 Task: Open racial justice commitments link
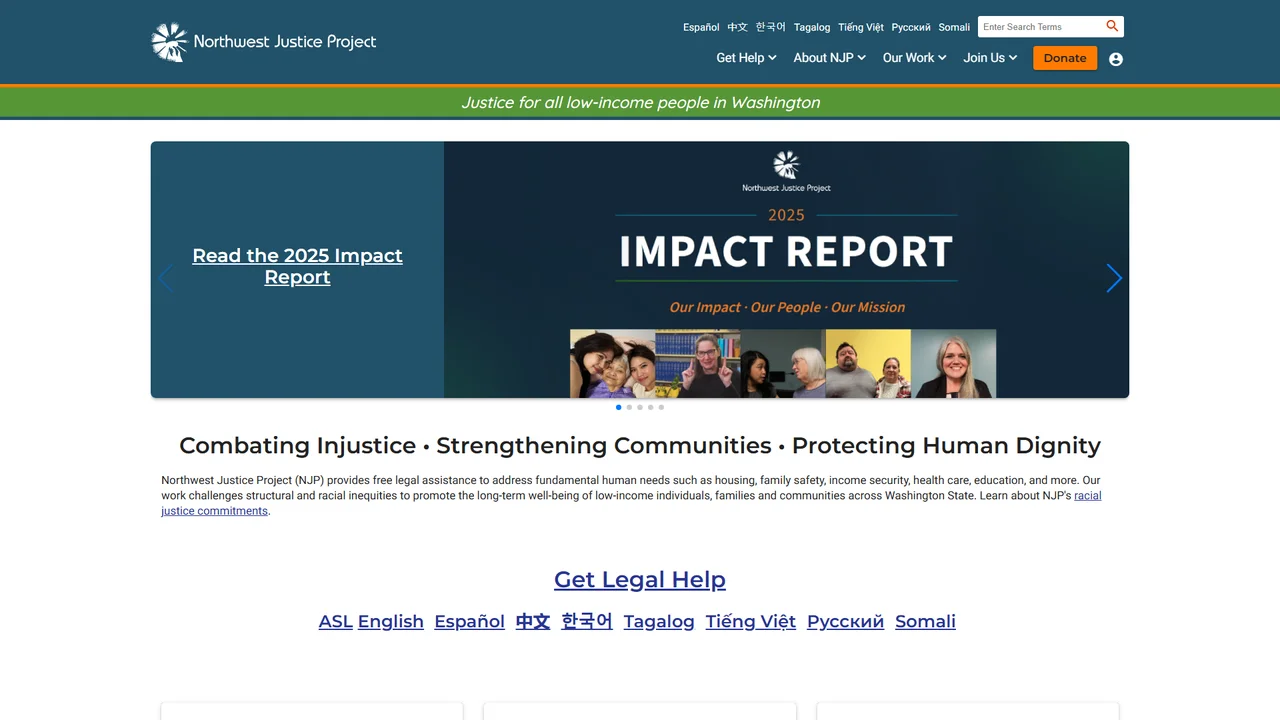(631, 503)
